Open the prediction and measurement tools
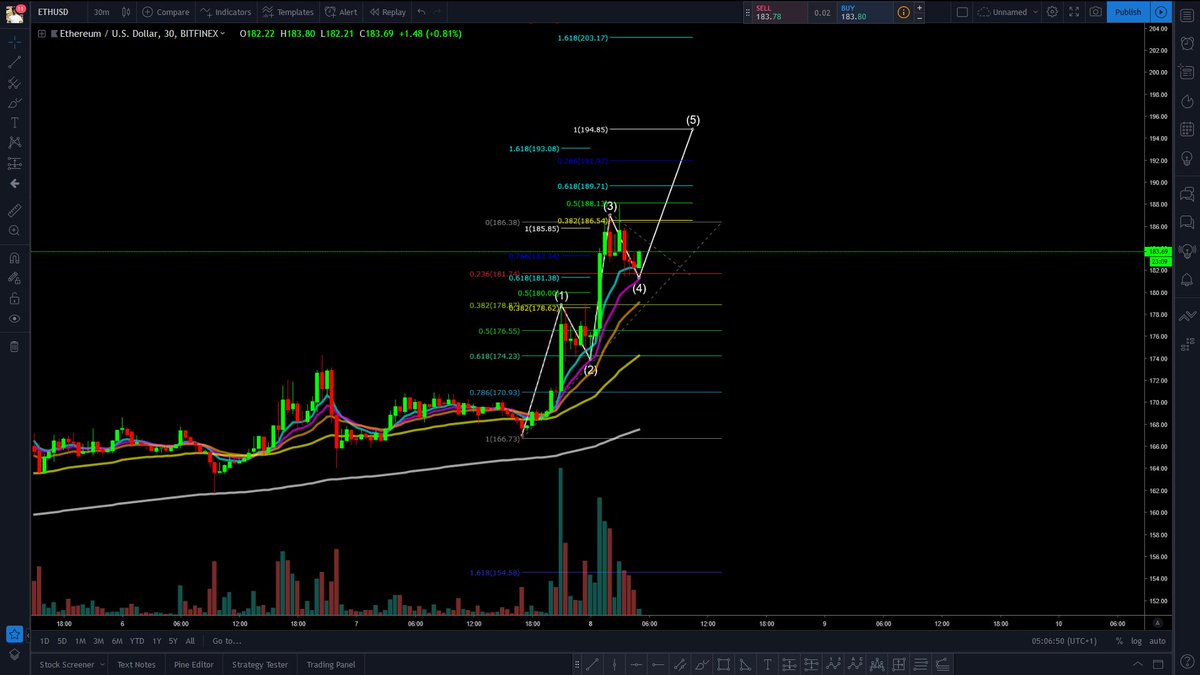The height and width of the screenshot is (675, 1200). click(x=14, y=163)
